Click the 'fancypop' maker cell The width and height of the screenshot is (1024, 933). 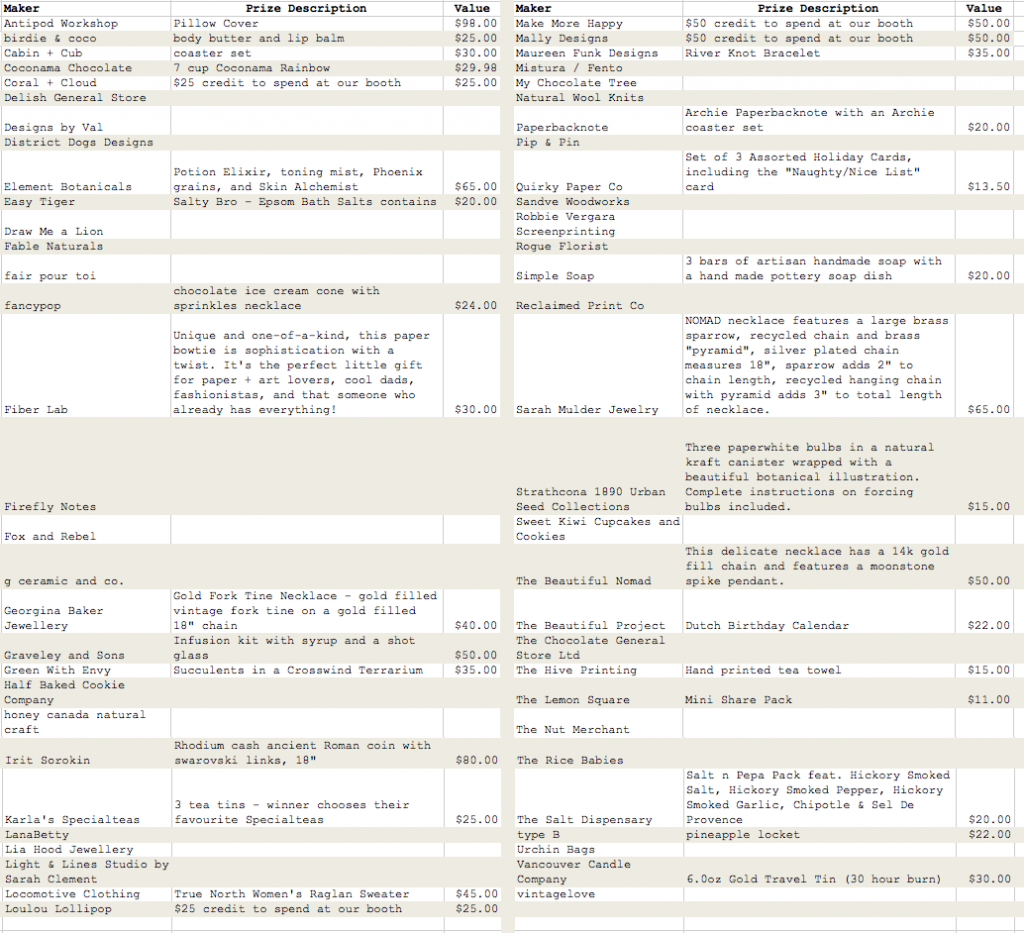tap(86, 298)
